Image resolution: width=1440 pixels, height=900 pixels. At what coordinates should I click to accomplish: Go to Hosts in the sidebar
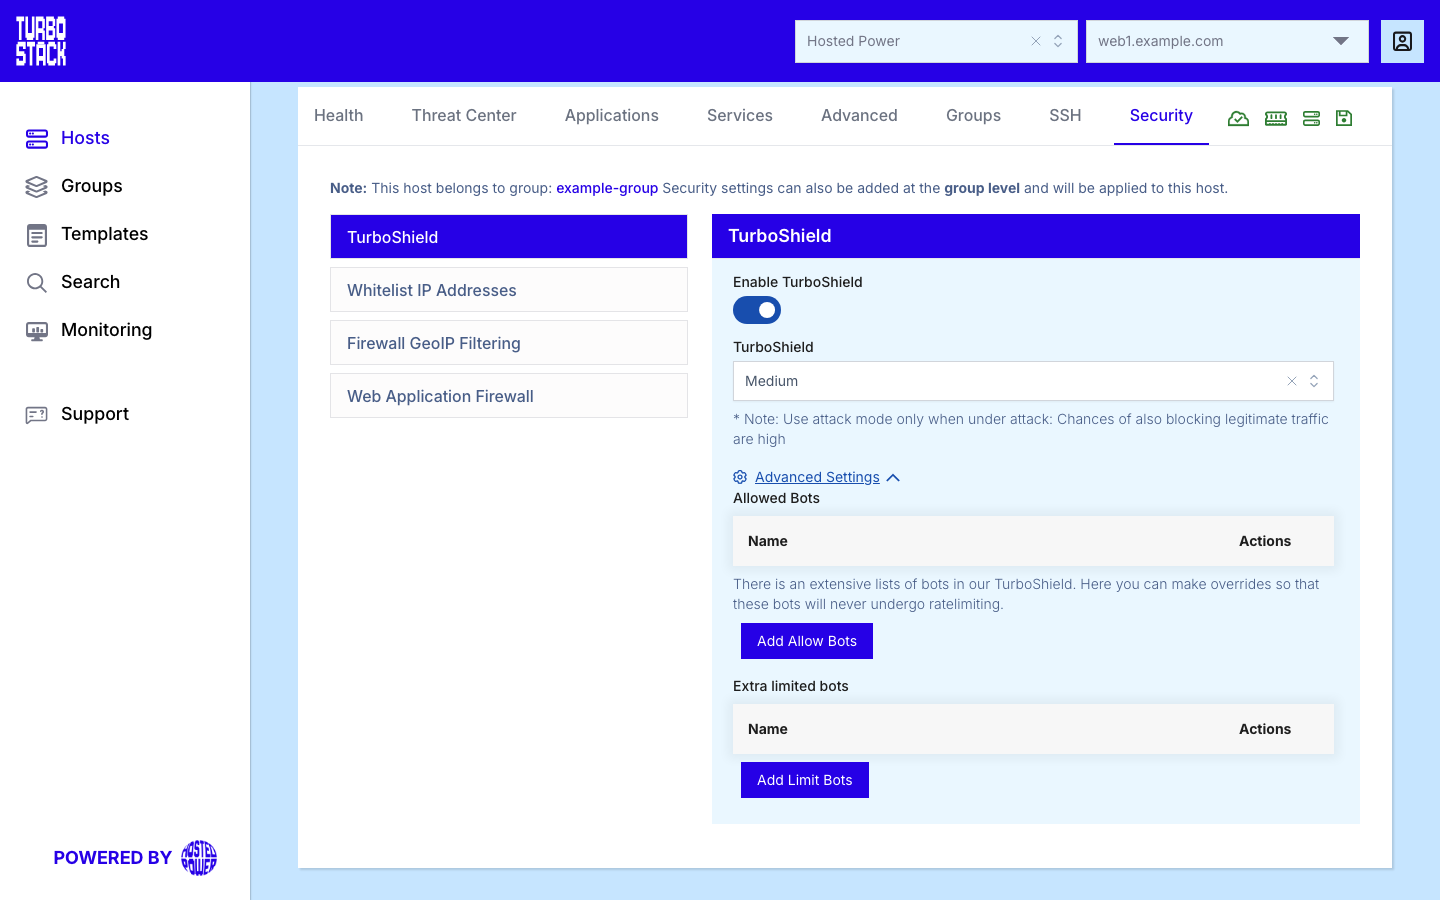85,138
